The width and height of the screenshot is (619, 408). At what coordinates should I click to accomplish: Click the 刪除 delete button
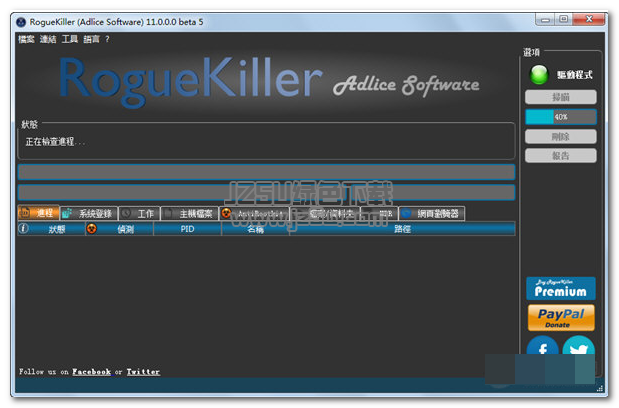pyautogui.click(x=561, y=137)
